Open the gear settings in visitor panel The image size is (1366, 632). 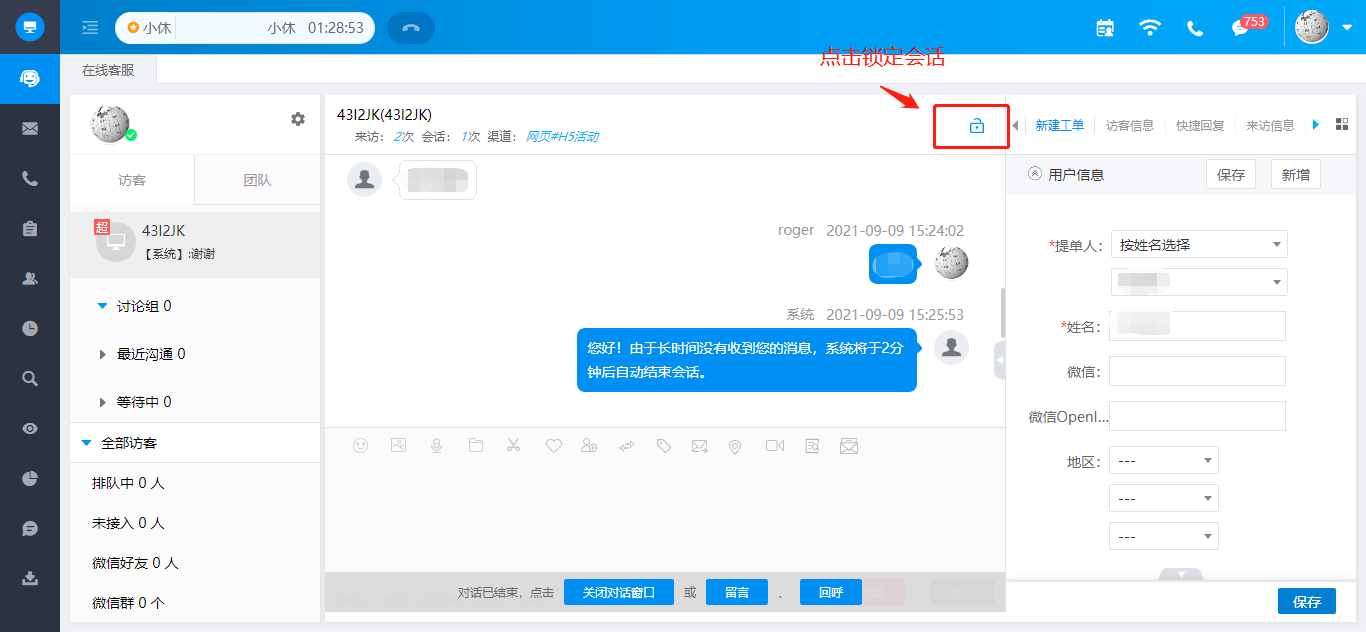(x=298, y=119)
